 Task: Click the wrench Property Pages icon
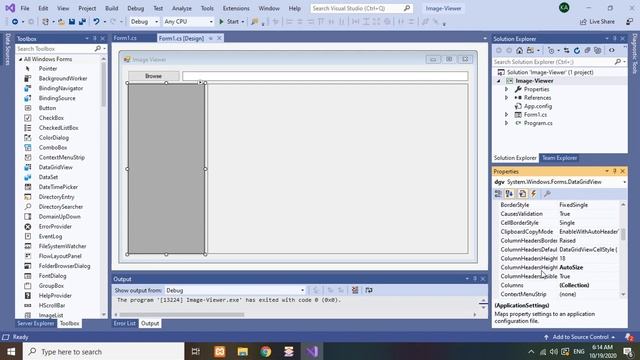(547, 194)
